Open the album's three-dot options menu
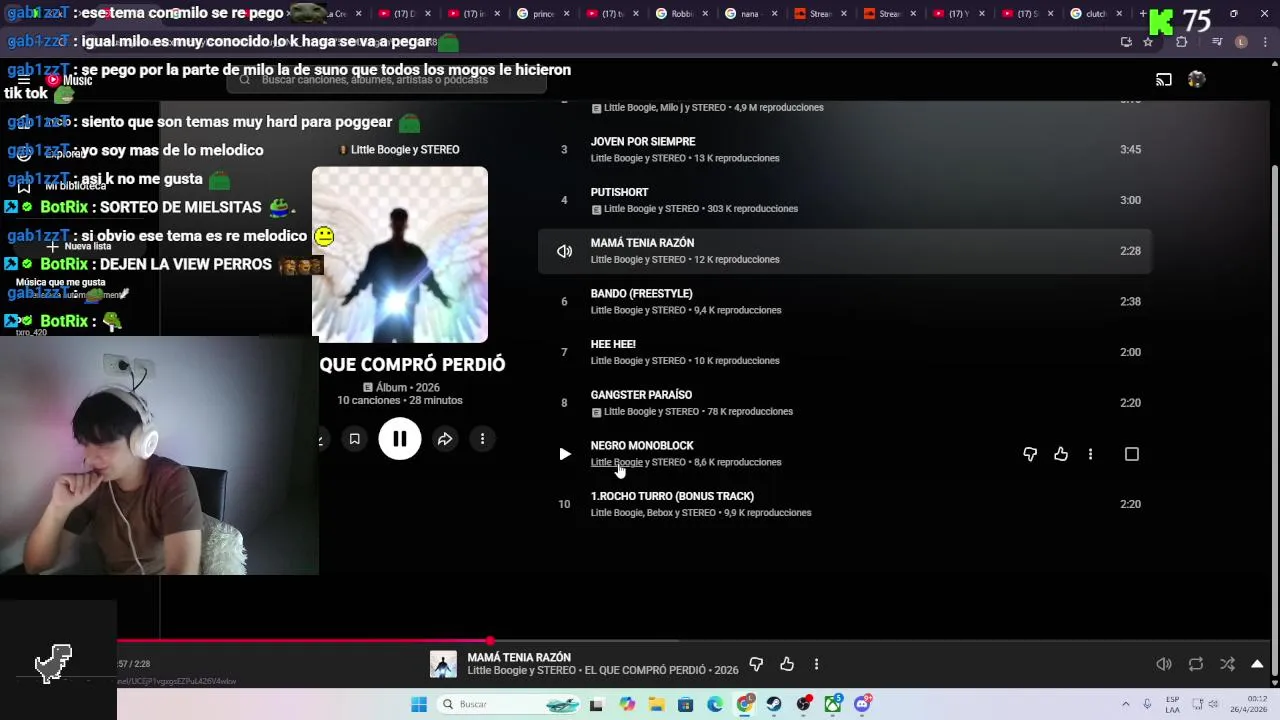The width and height of the screenshot is (1280, 720). point(482,439)
